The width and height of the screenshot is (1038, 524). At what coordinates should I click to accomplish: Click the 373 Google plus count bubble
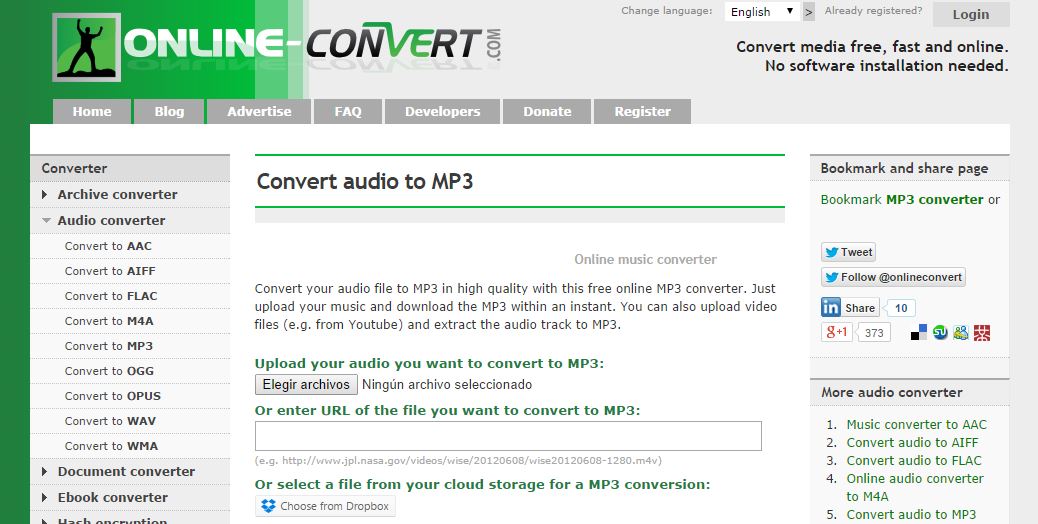pyautogui.click(x=874, y=333)
